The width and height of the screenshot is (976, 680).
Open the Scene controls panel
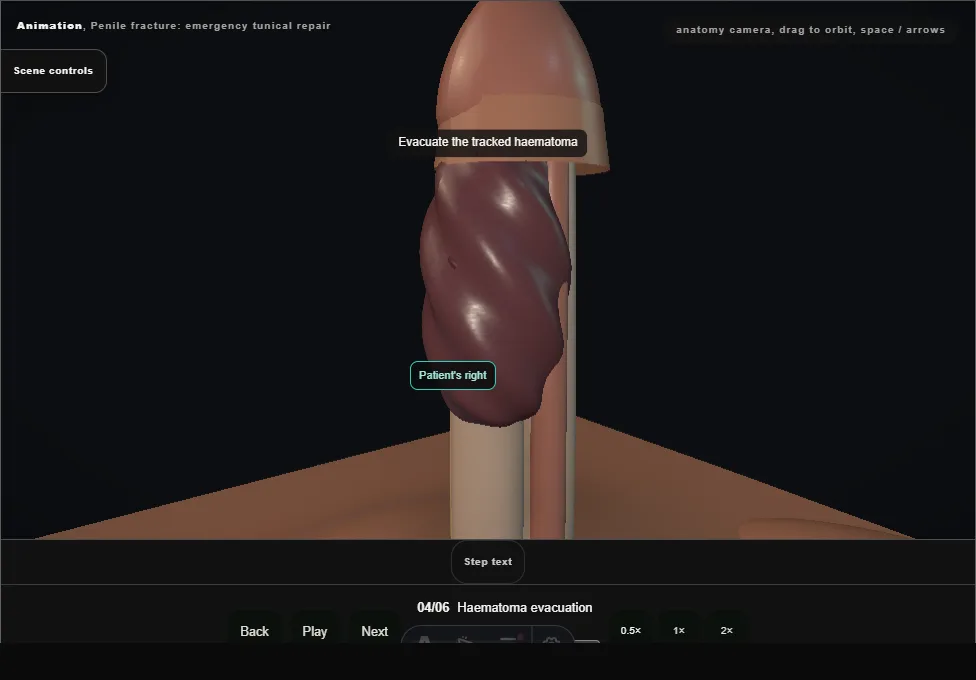pos(54,71)
